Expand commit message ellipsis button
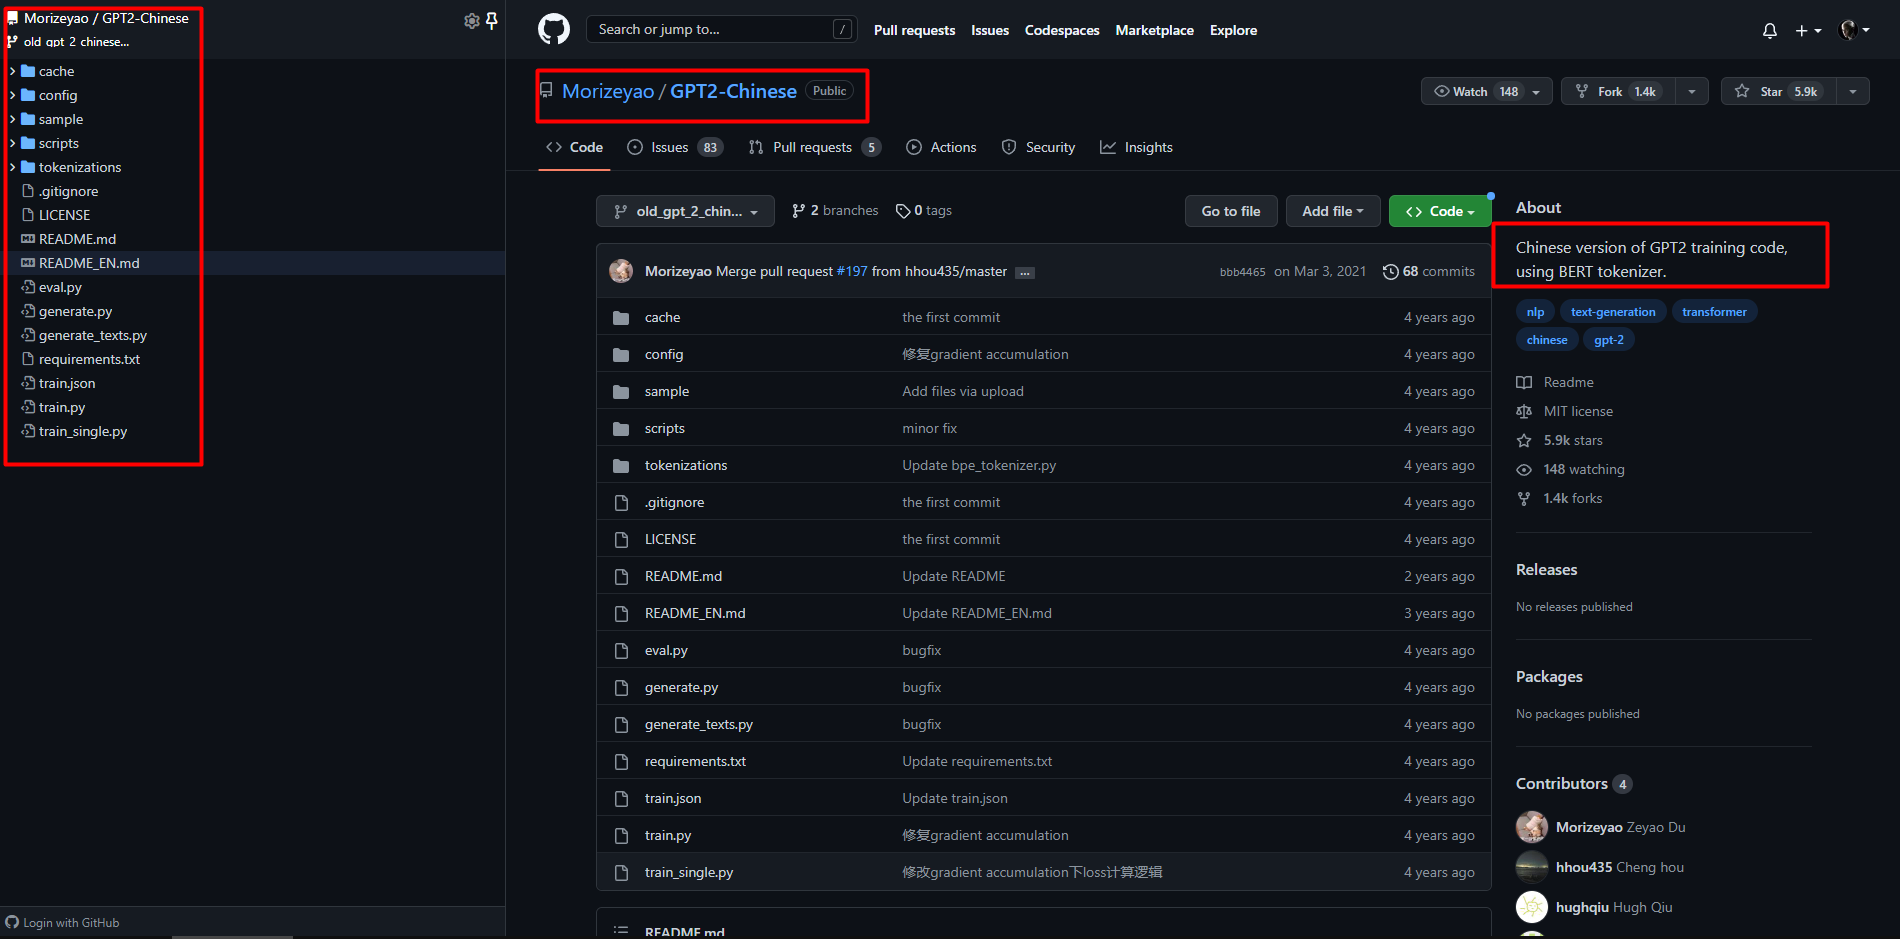The image size is (1900, 939). pos(1025,272)
